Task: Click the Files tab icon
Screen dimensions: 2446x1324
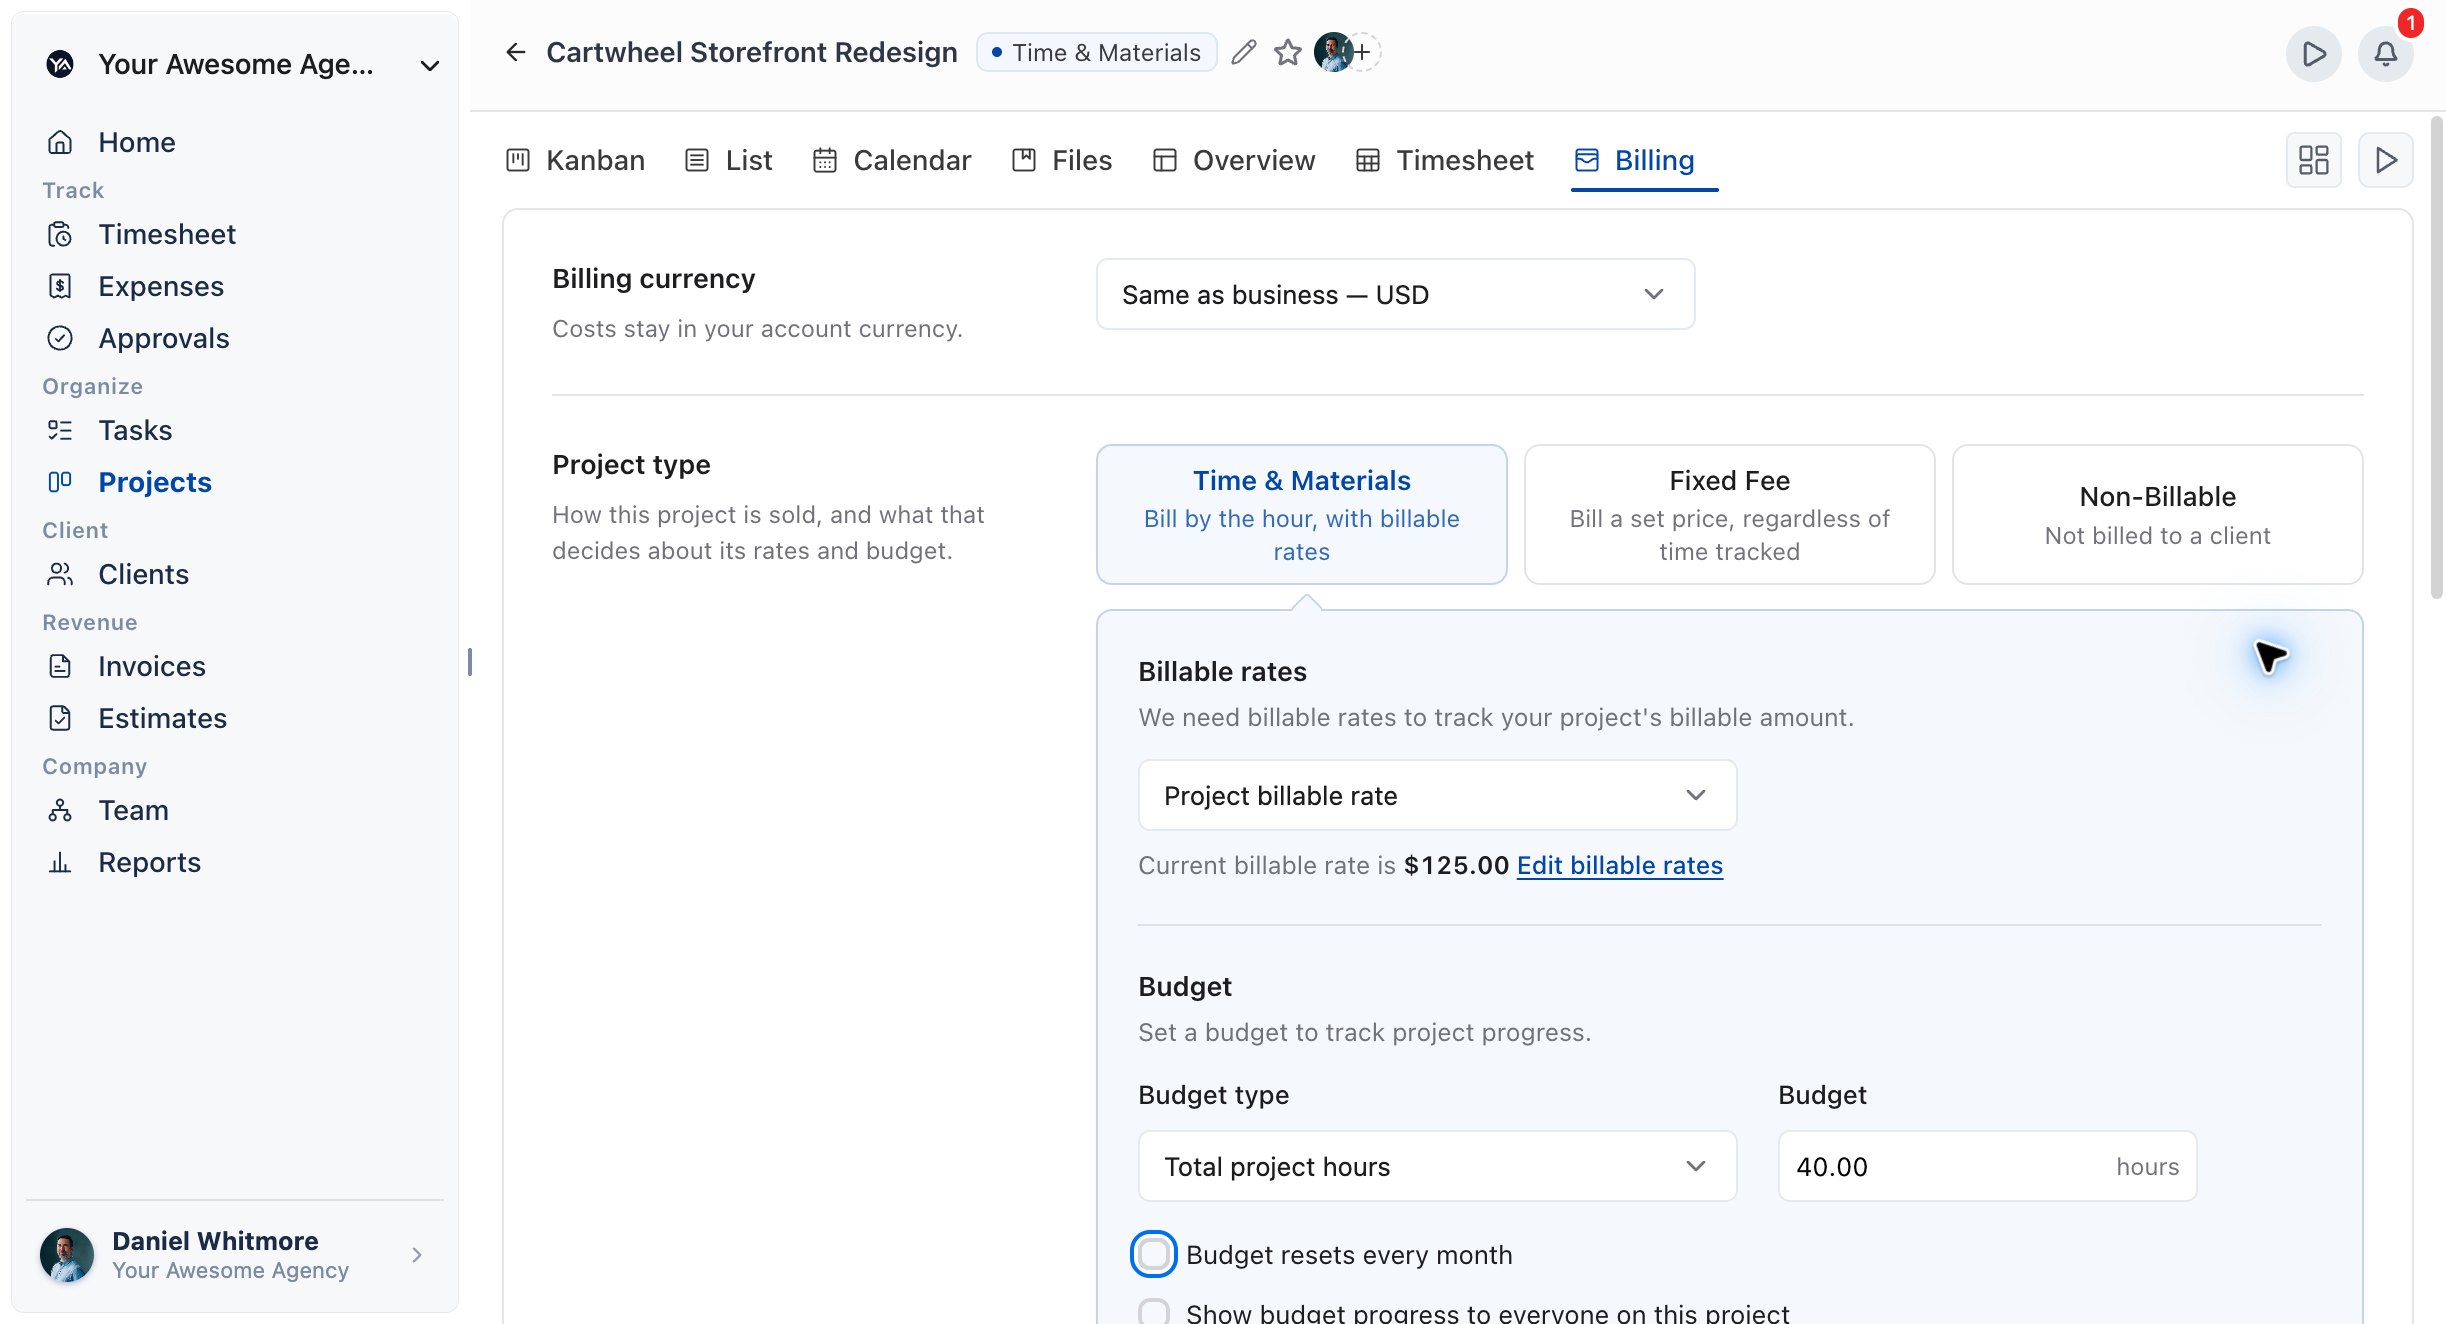Action: coord(1024,160)
